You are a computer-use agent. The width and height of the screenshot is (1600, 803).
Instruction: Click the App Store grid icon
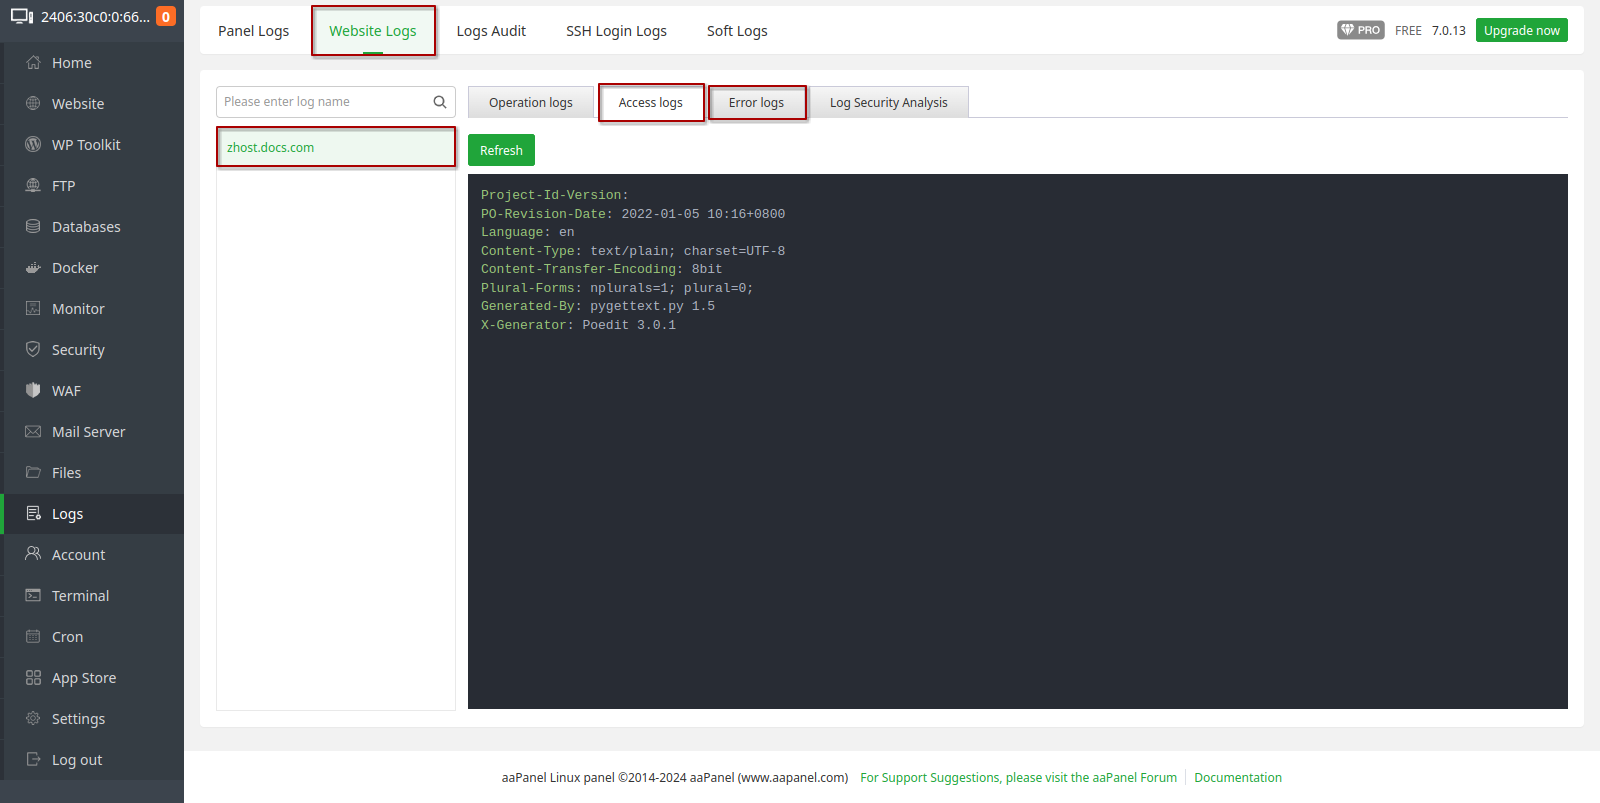point(33,677)
